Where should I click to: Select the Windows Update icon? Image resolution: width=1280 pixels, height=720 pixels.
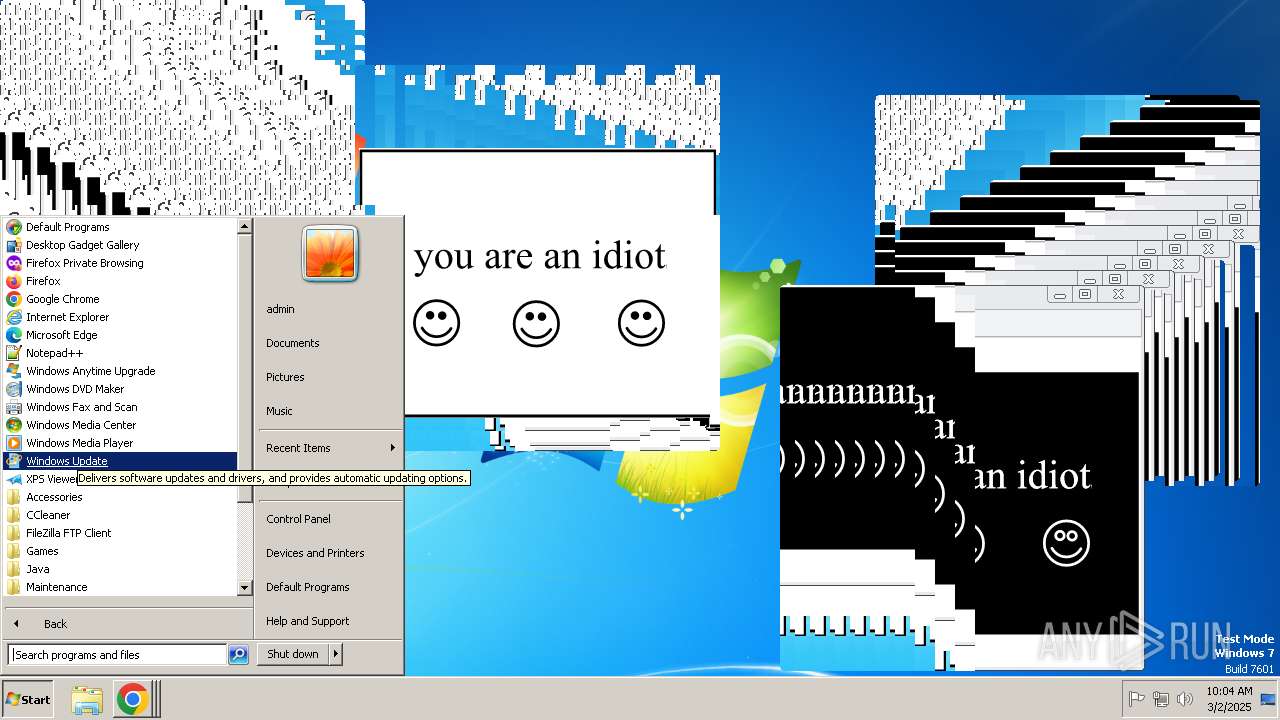(x=14, y=461)
